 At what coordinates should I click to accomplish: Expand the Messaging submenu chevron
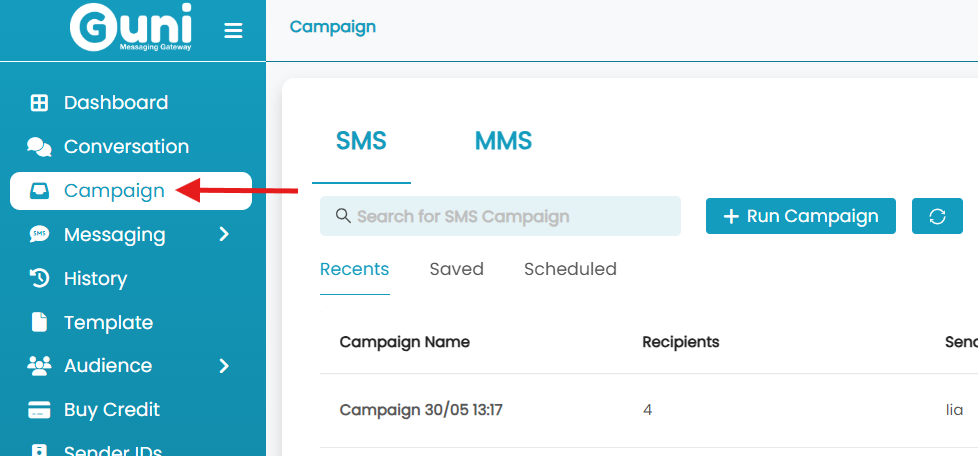tap(225, 235)
